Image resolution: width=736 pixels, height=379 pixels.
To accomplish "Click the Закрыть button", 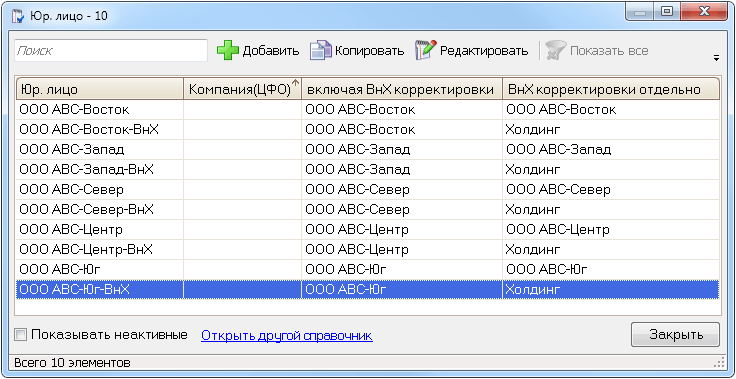I will pos(675,335).
